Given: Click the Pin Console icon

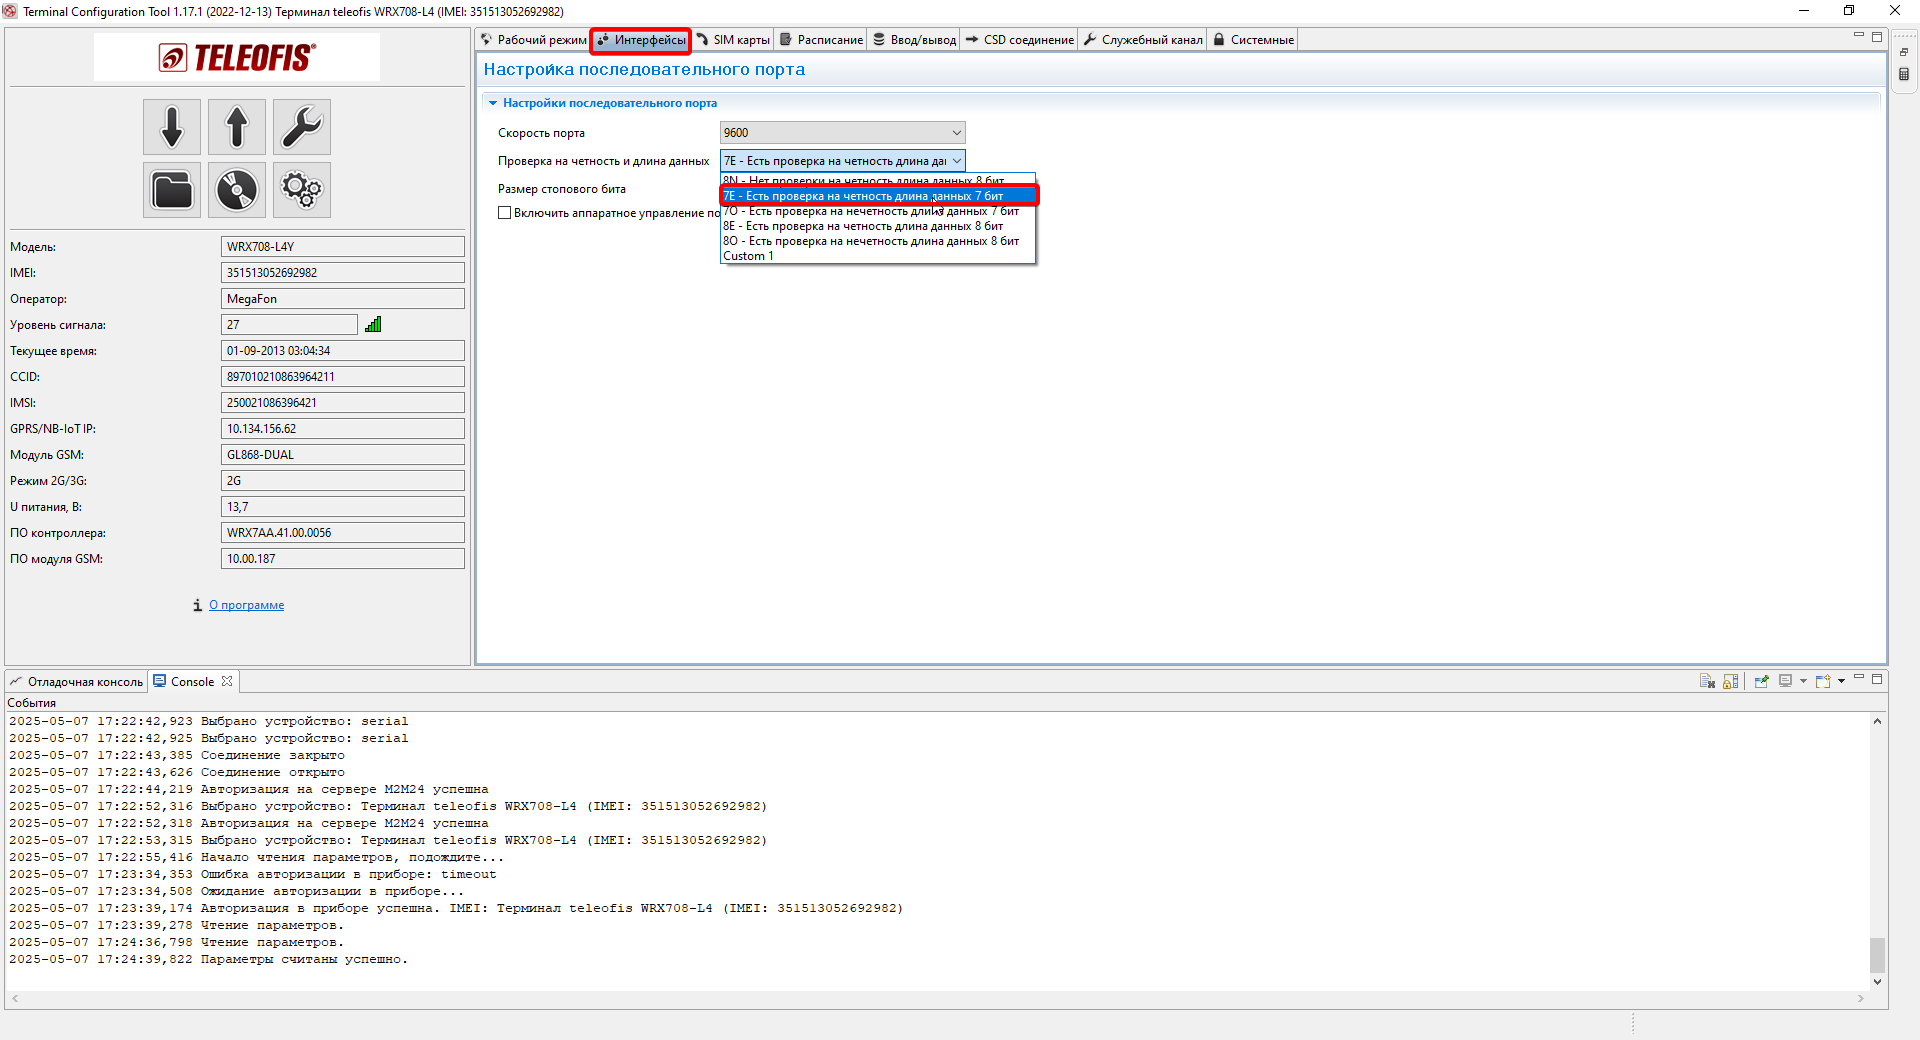Looking at the screenshot, I should click(1761, 681).
